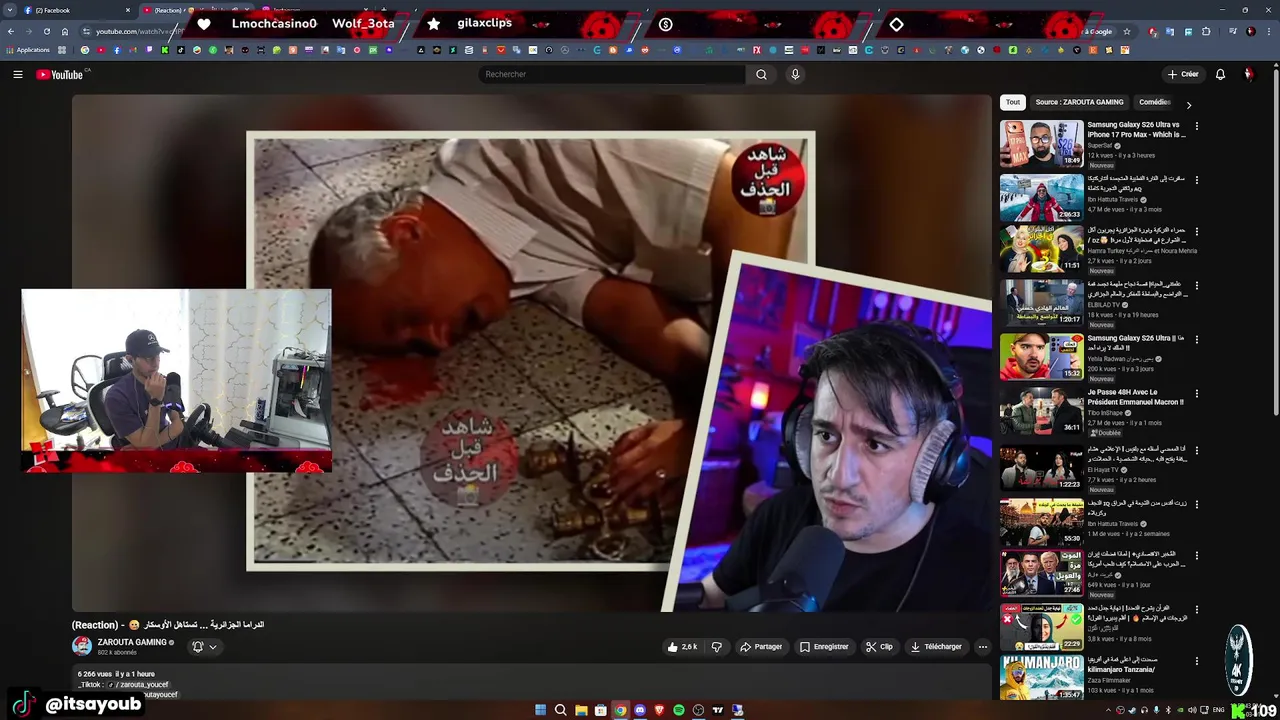This screenshot has width=1280, height=720.
Task: Open Windows taskbar search
Action: coord(560,710)
